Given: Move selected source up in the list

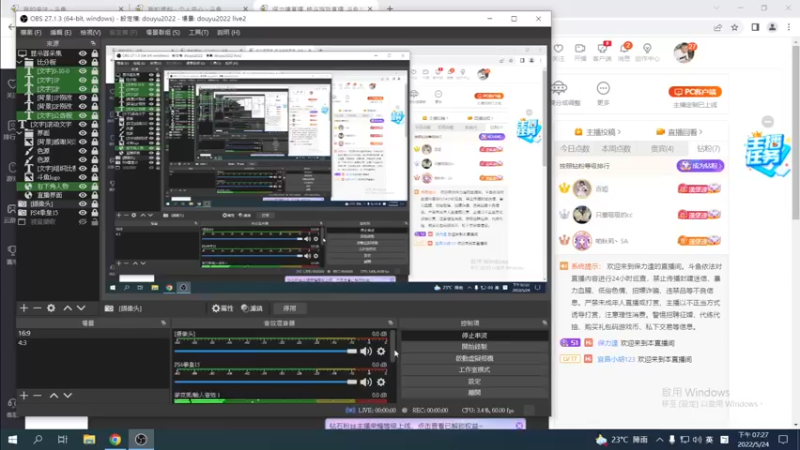Looking at the screenshot, I should tap(67, 308).
